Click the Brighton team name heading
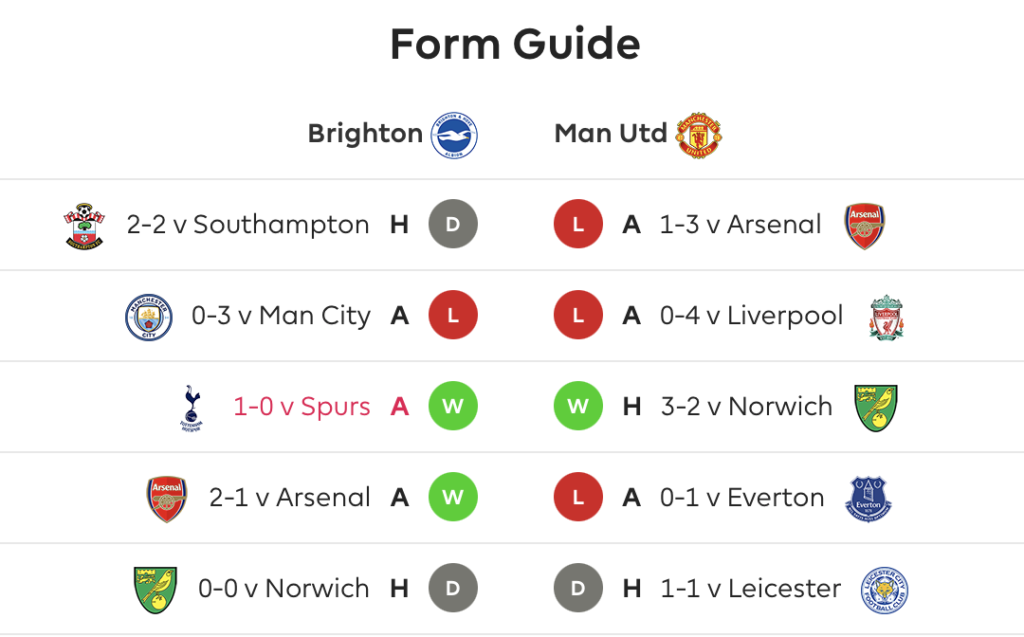The height and width of the screenshot is (637, 1024). 365,134
